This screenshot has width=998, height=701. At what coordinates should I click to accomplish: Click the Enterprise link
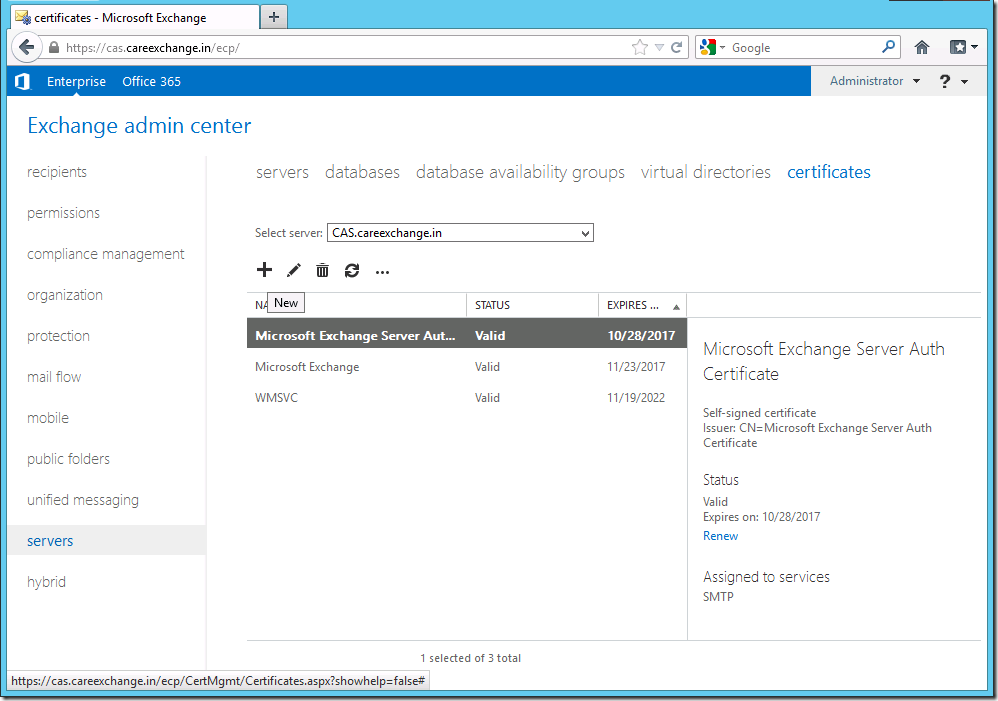76,81
